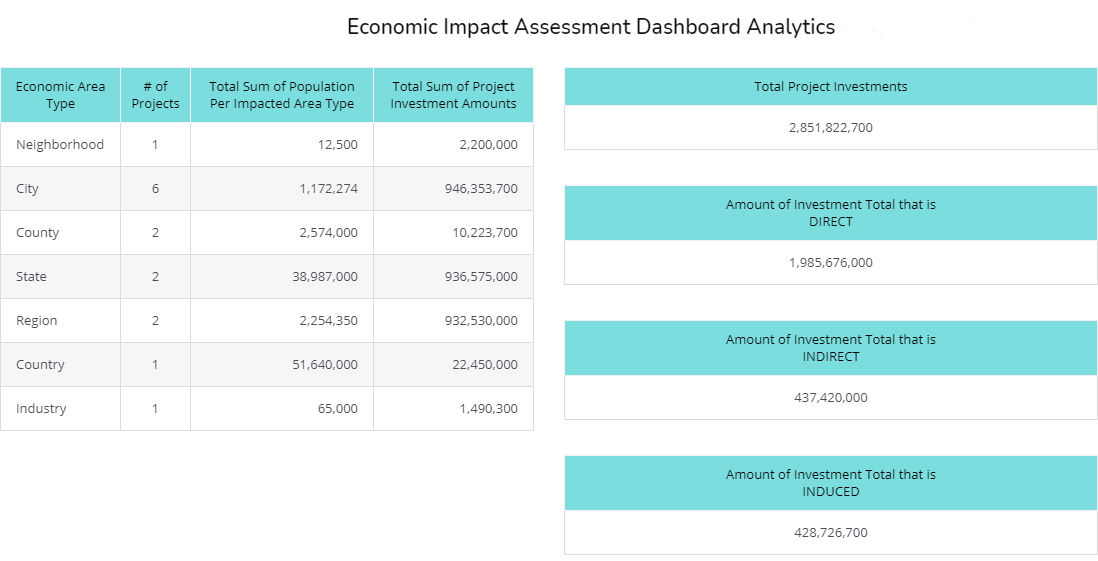Viewport: 1098px width, 561px height.
Task: Click the Economic Area Type column header
Action: coord(60,95)
